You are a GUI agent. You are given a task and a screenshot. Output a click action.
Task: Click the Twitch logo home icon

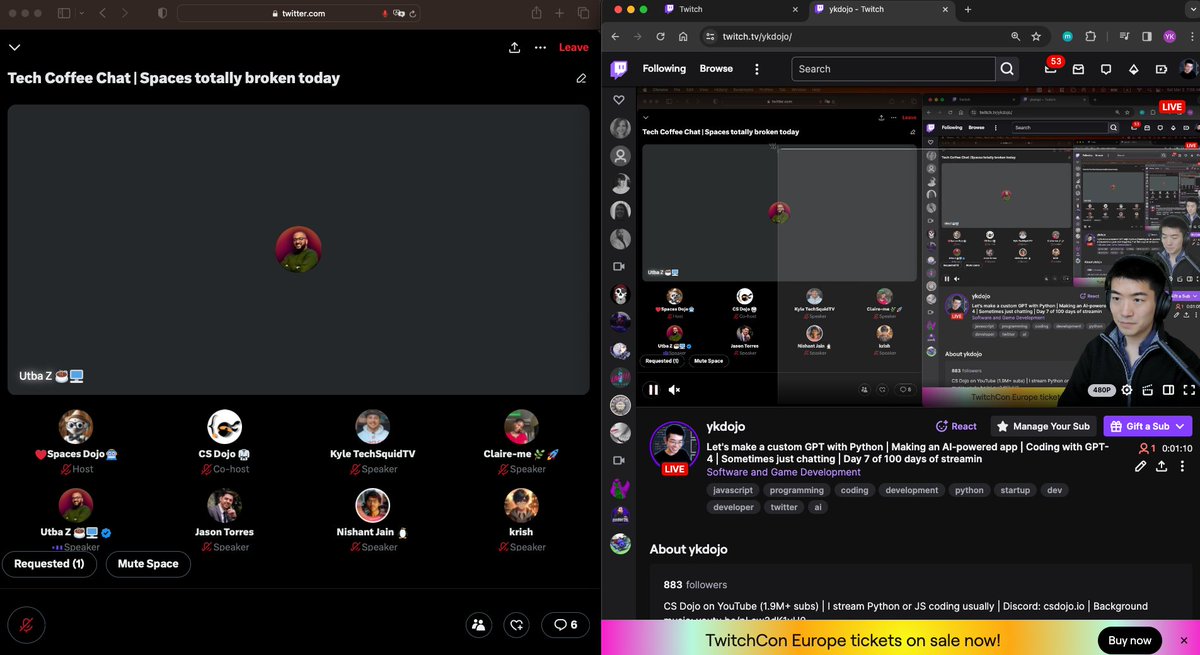pyautogui.click(x=620, y=69)
